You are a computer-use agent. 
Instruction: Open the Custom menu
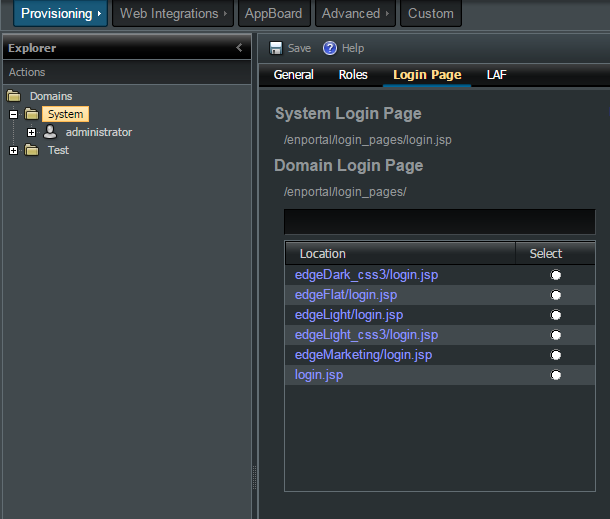[431, 13]
